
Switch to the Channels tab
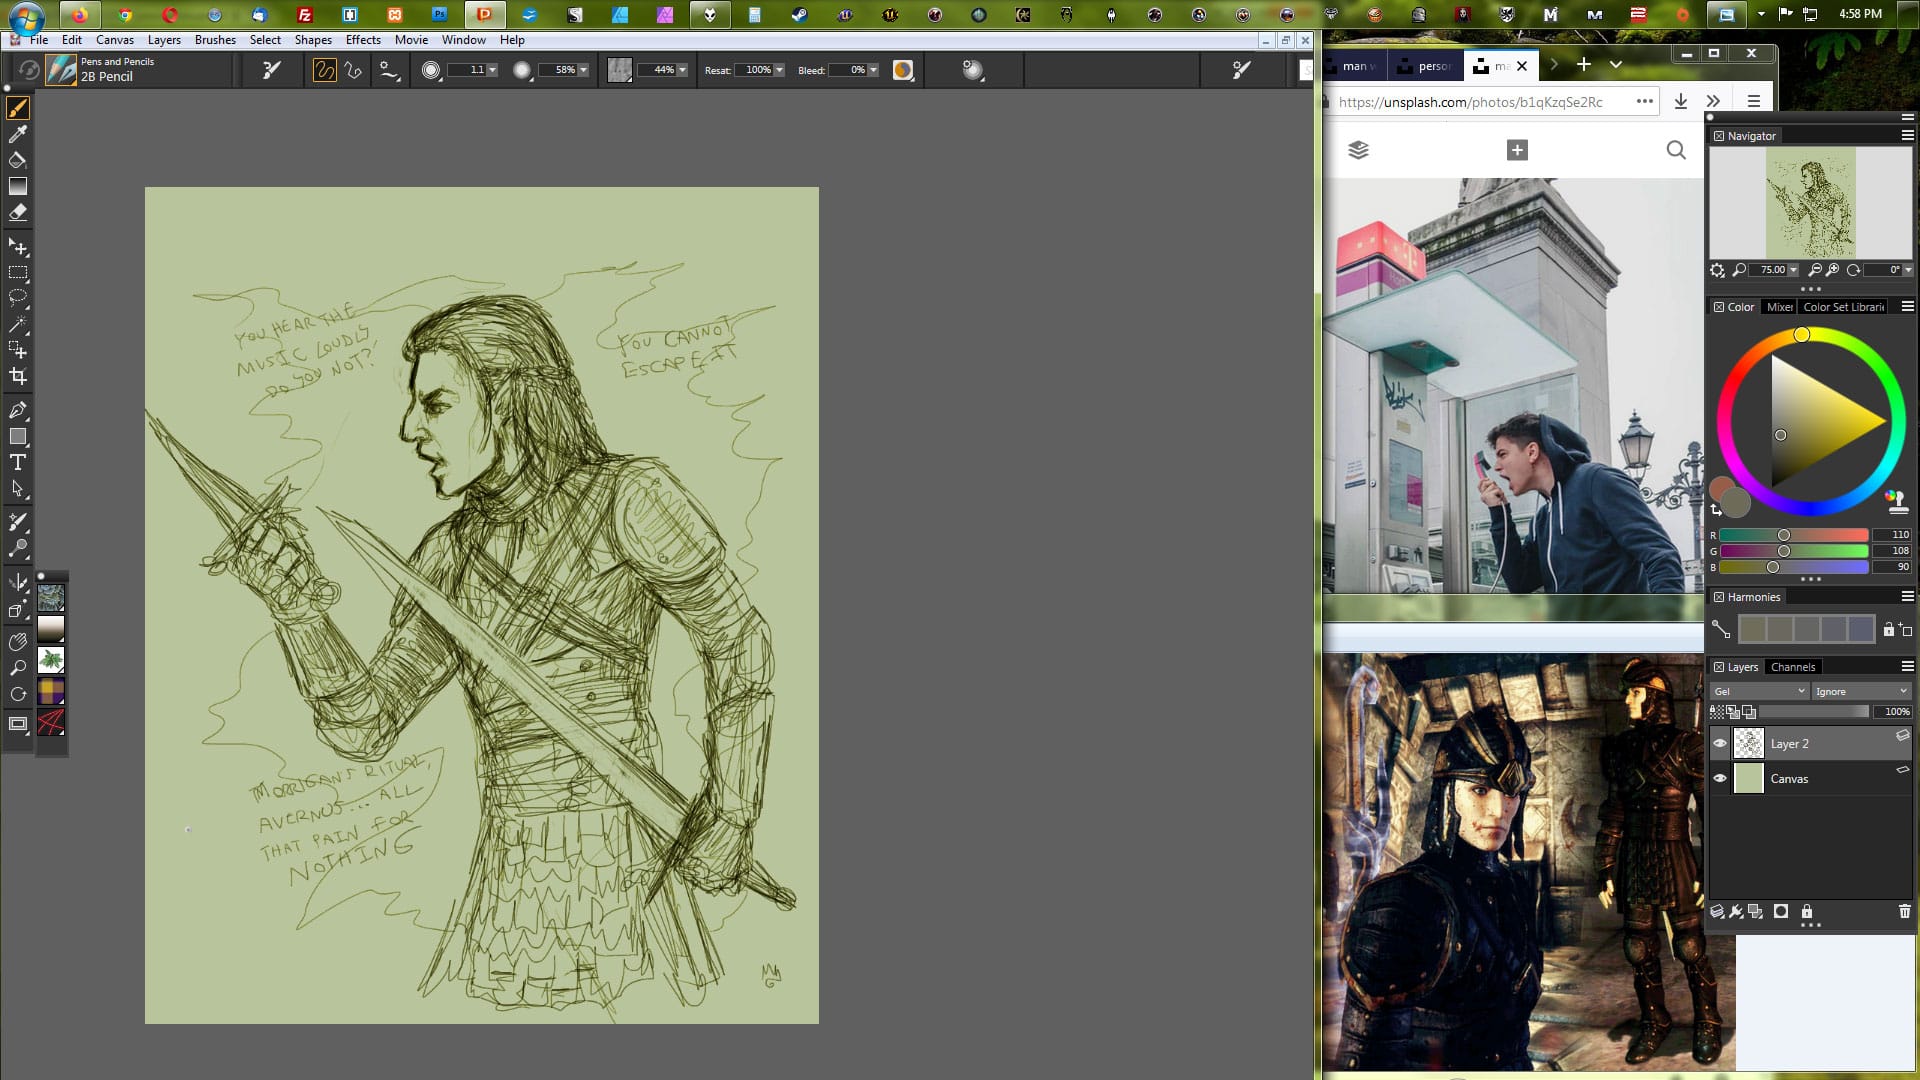pos(1792,667)
